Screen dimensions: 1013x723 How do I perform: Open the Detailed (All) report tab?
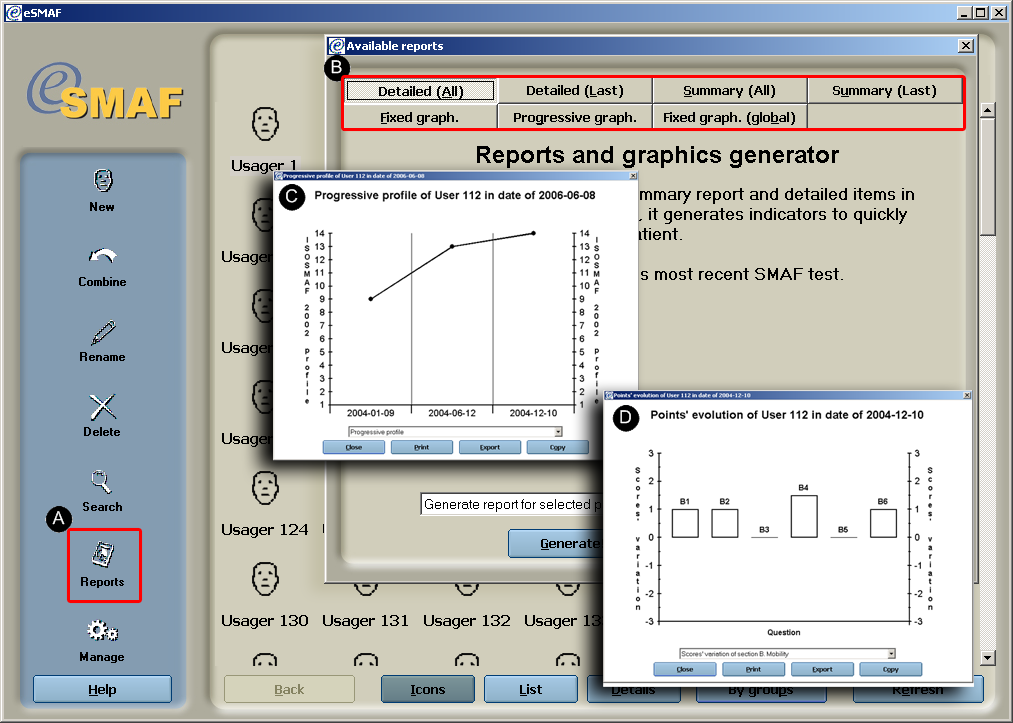(x=421, y=91)
